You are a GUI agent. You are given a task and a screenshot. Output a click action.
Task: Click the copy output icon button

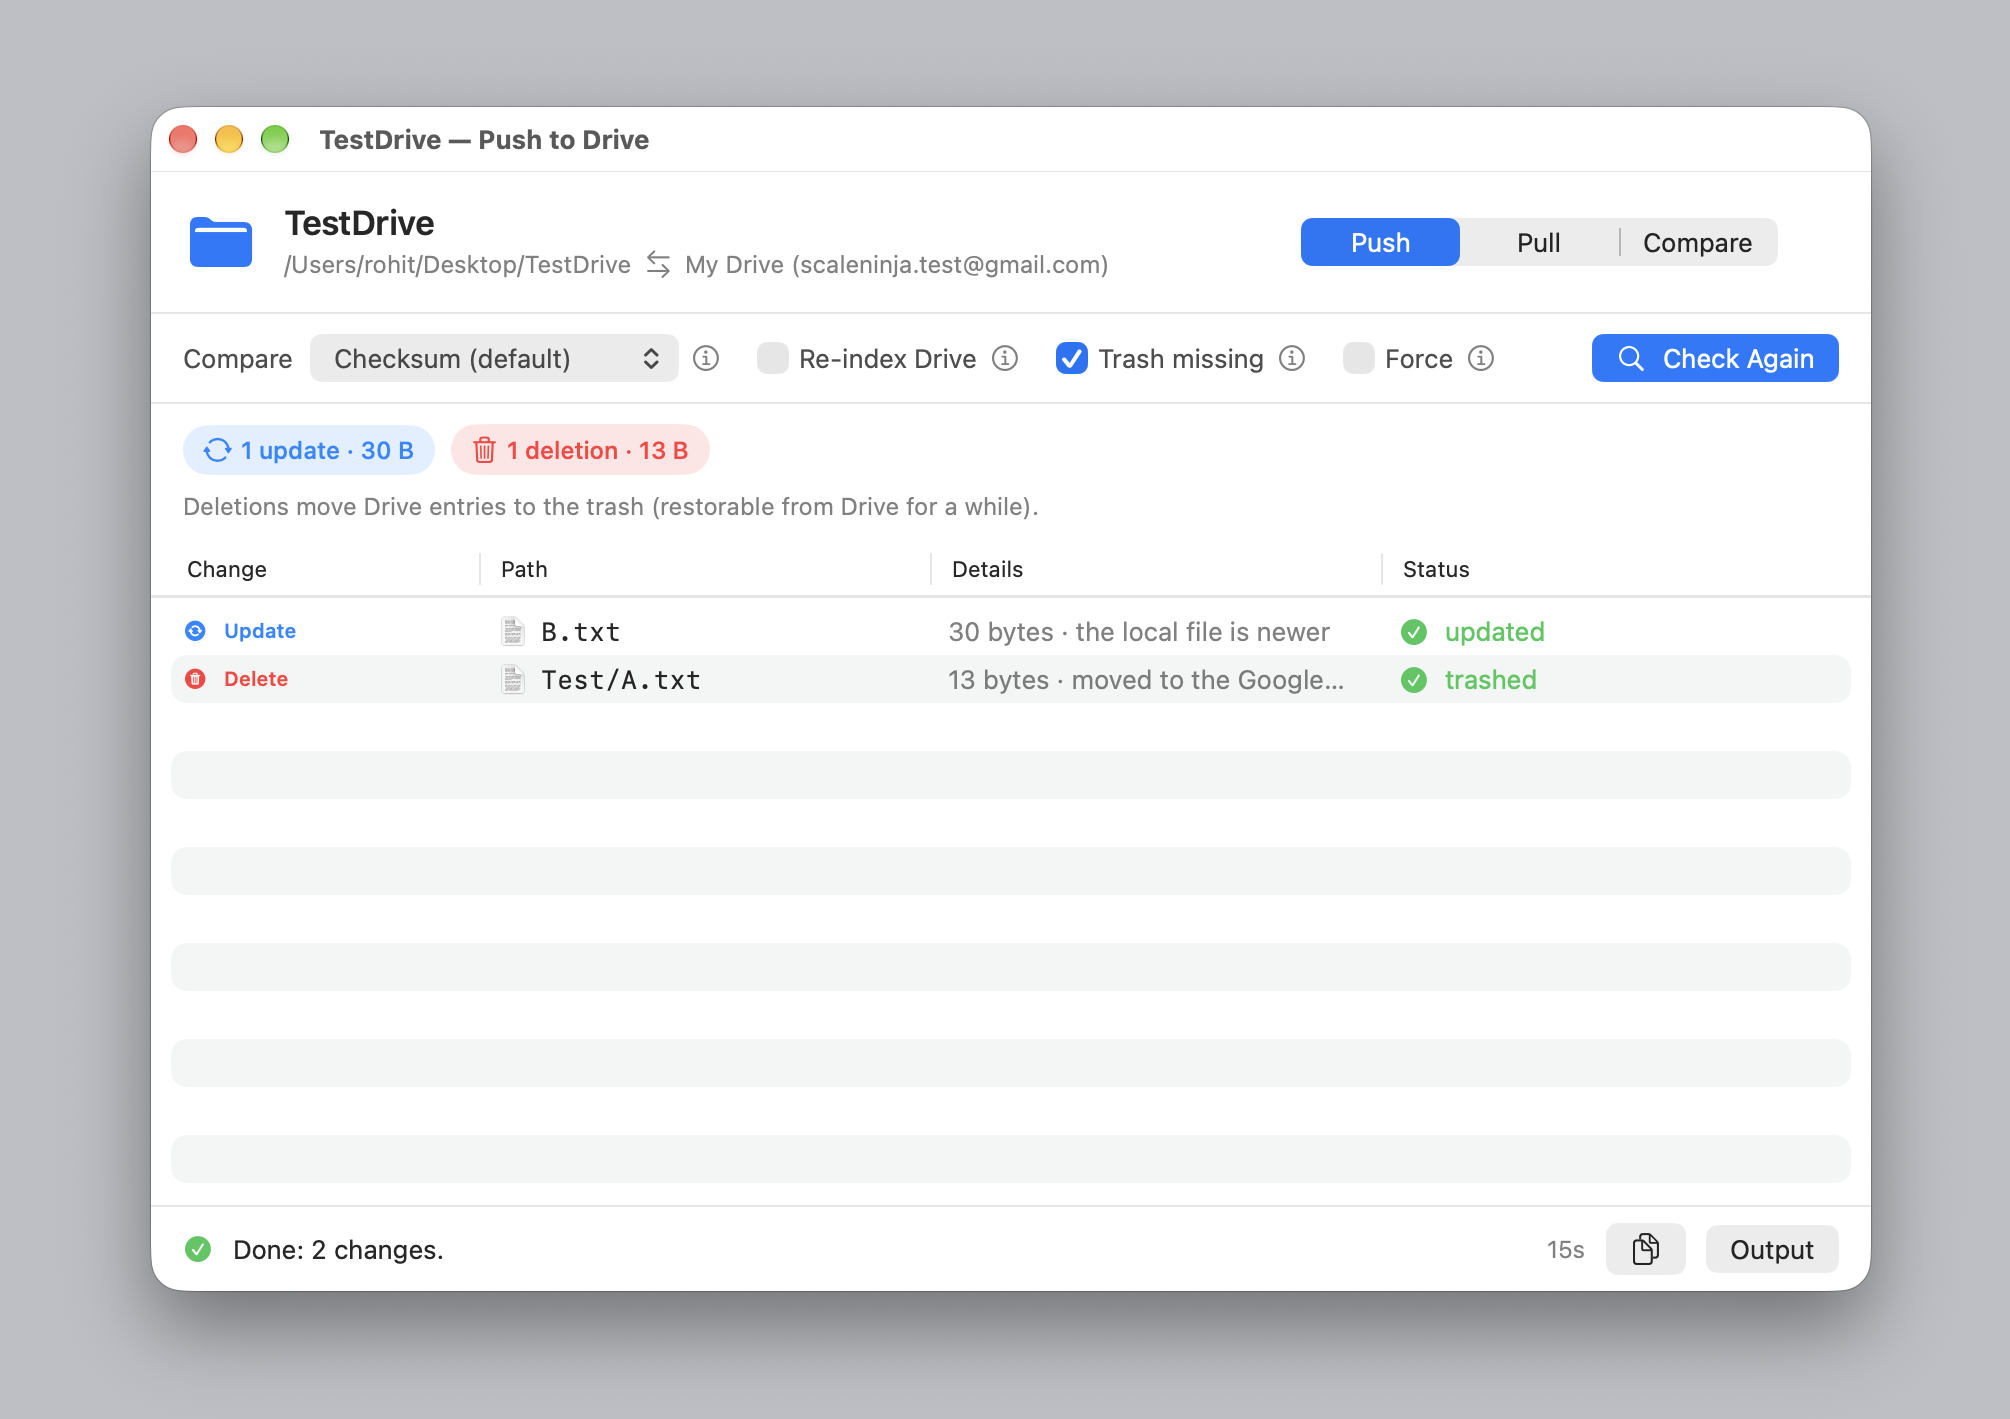click(x=1645, y=1249)
